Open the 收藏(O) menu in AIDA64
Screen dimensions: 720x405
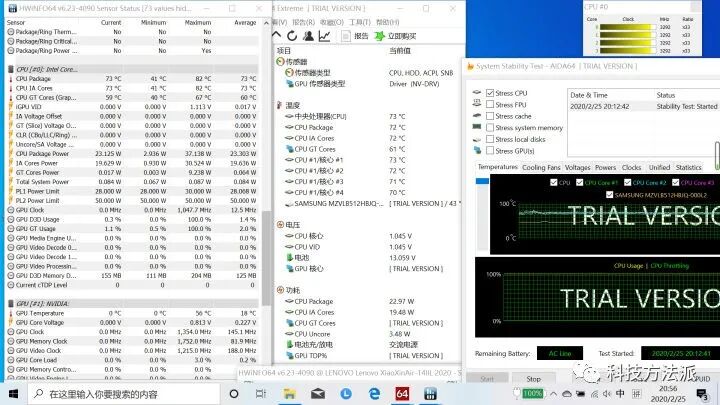click(x=332, y=22)
